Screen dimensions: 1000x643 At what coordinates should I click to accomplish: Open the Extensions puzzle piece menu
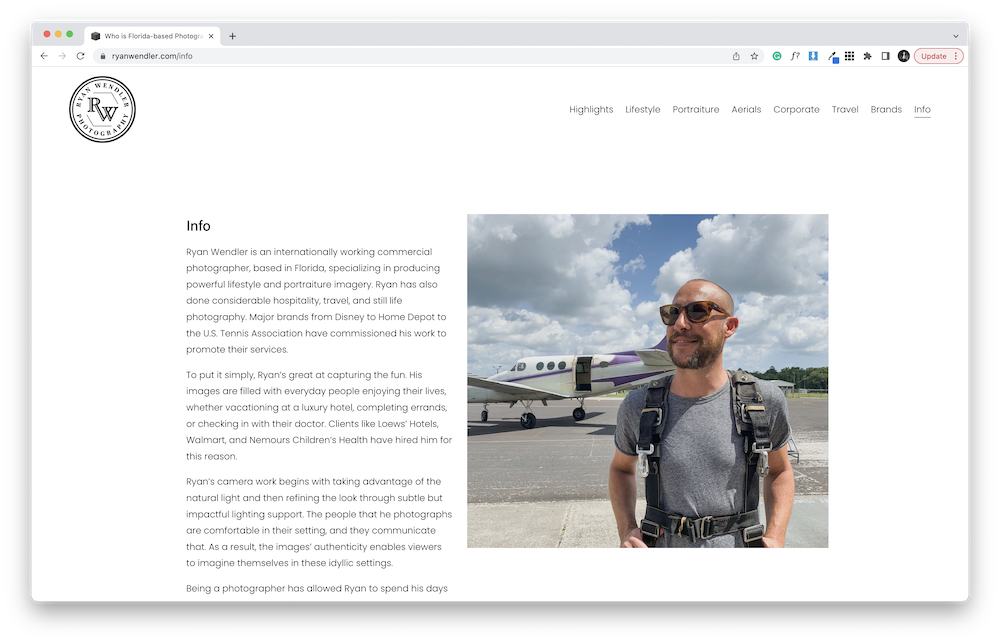[867, 56]
